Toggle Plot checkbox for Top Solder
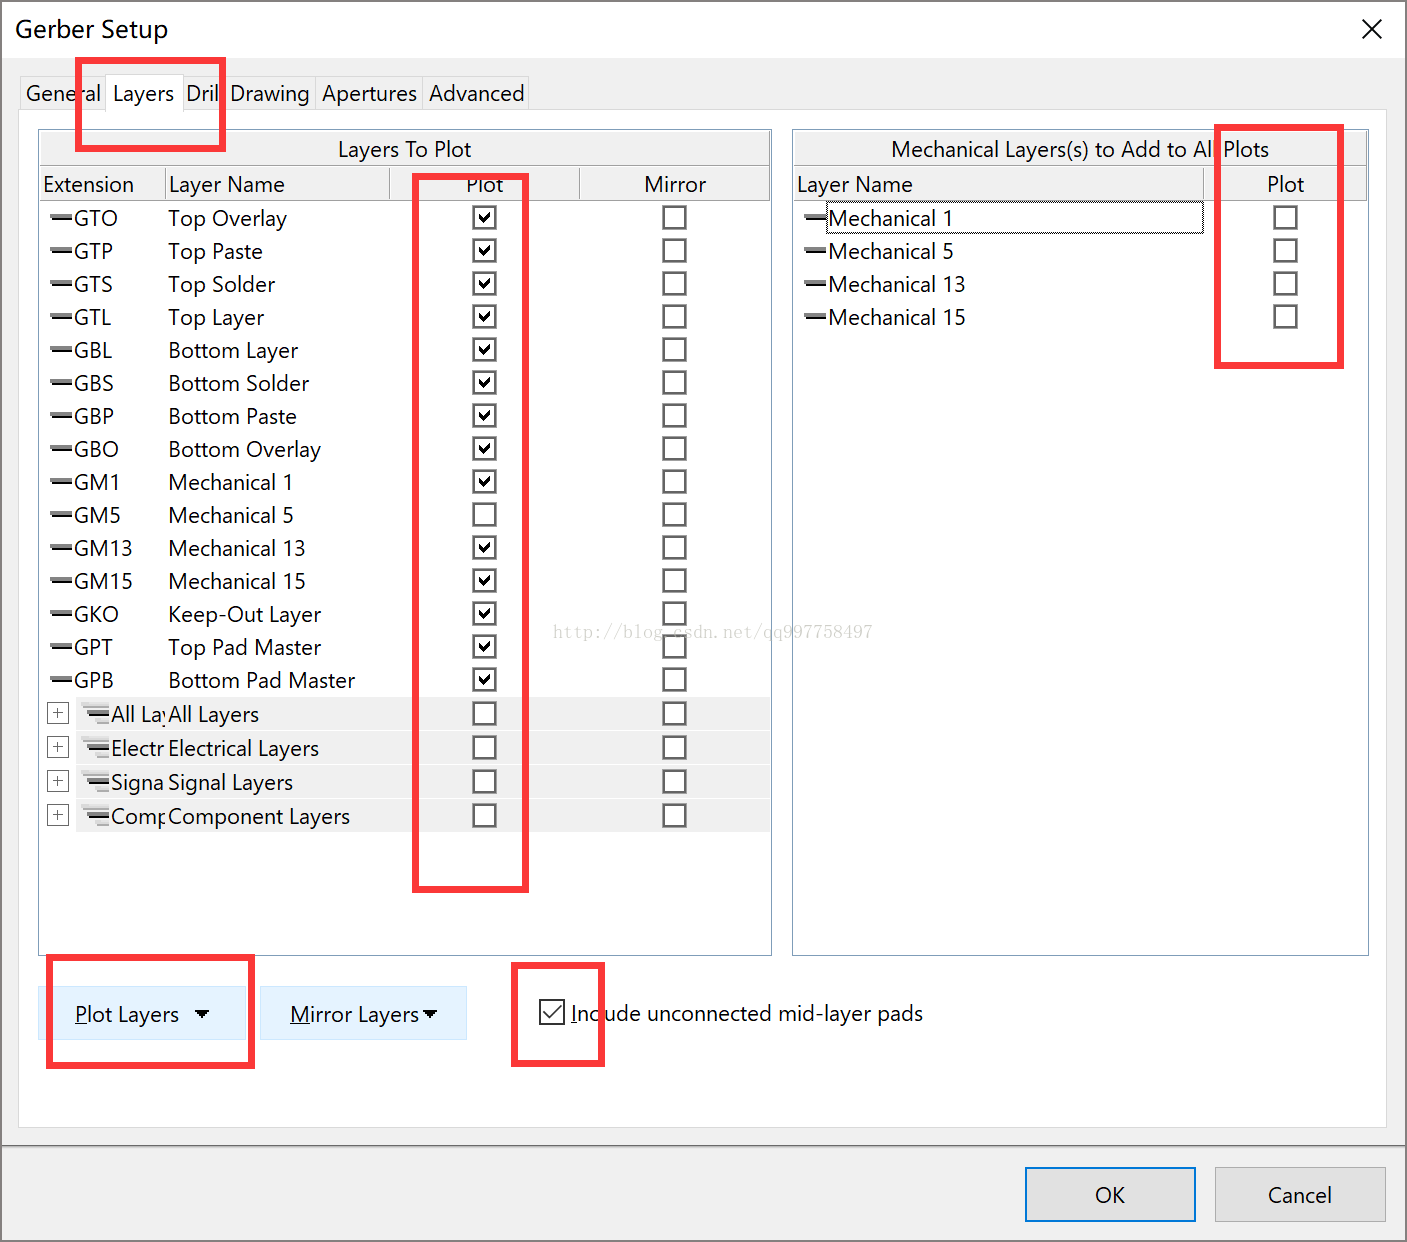Screen dimensions: 1407x1242 click(484, 283)
